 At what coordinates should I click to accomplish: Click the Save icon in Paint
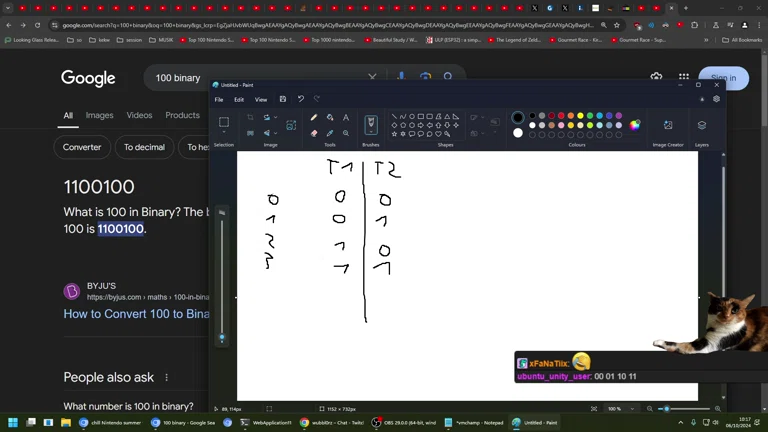coord(283,99)
